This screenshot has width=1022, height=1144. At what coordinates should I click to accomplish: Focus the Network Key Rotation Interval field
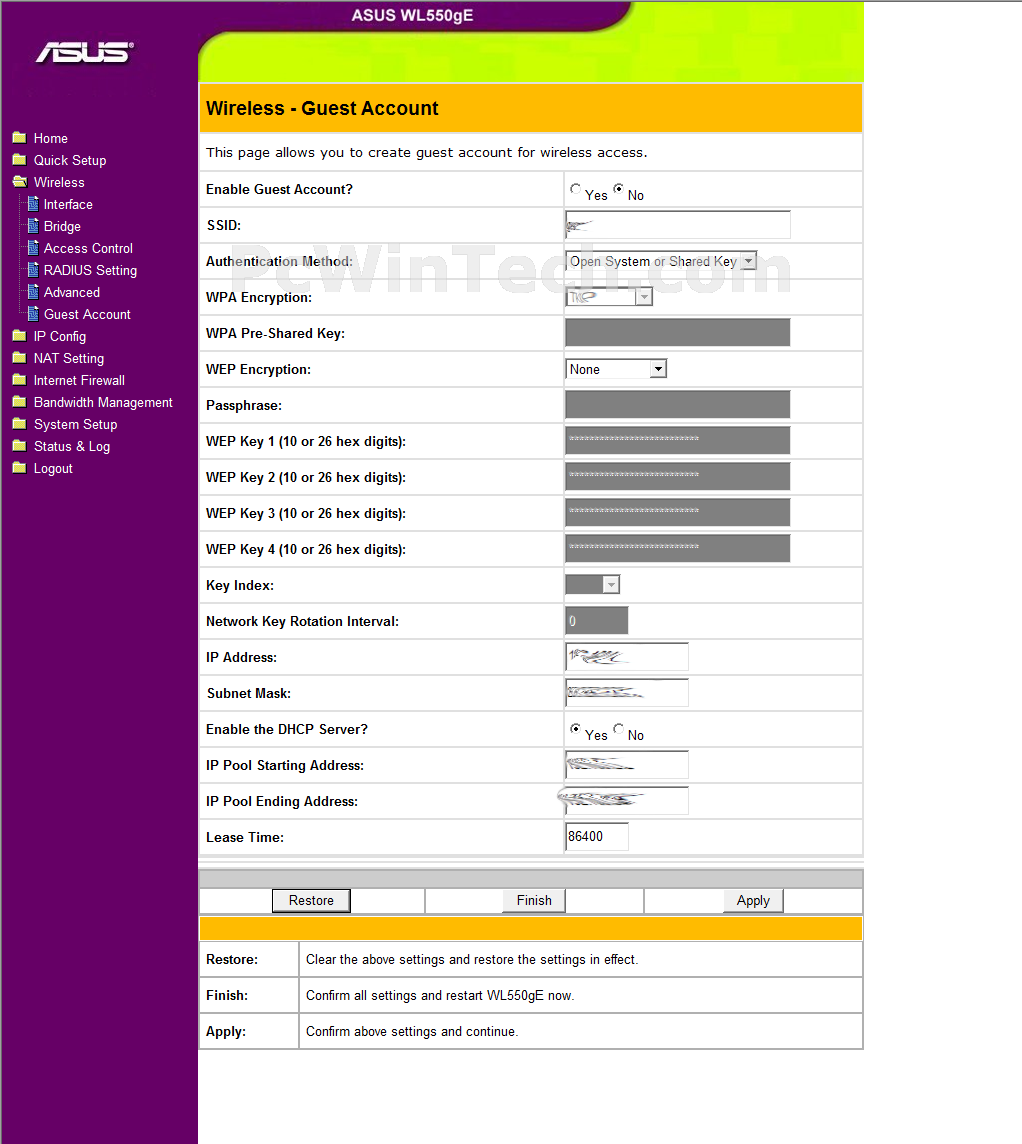tap(597, 620)
